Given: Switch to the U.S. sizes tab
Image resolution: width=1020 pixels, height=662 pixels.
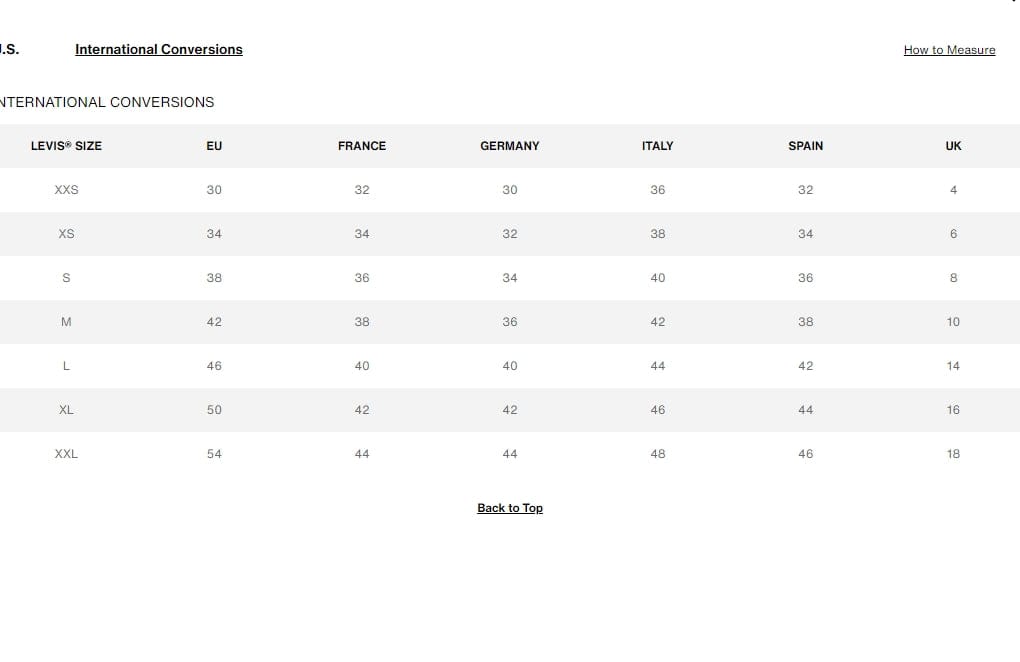Looking at the screenshot, I should point(8,49).
